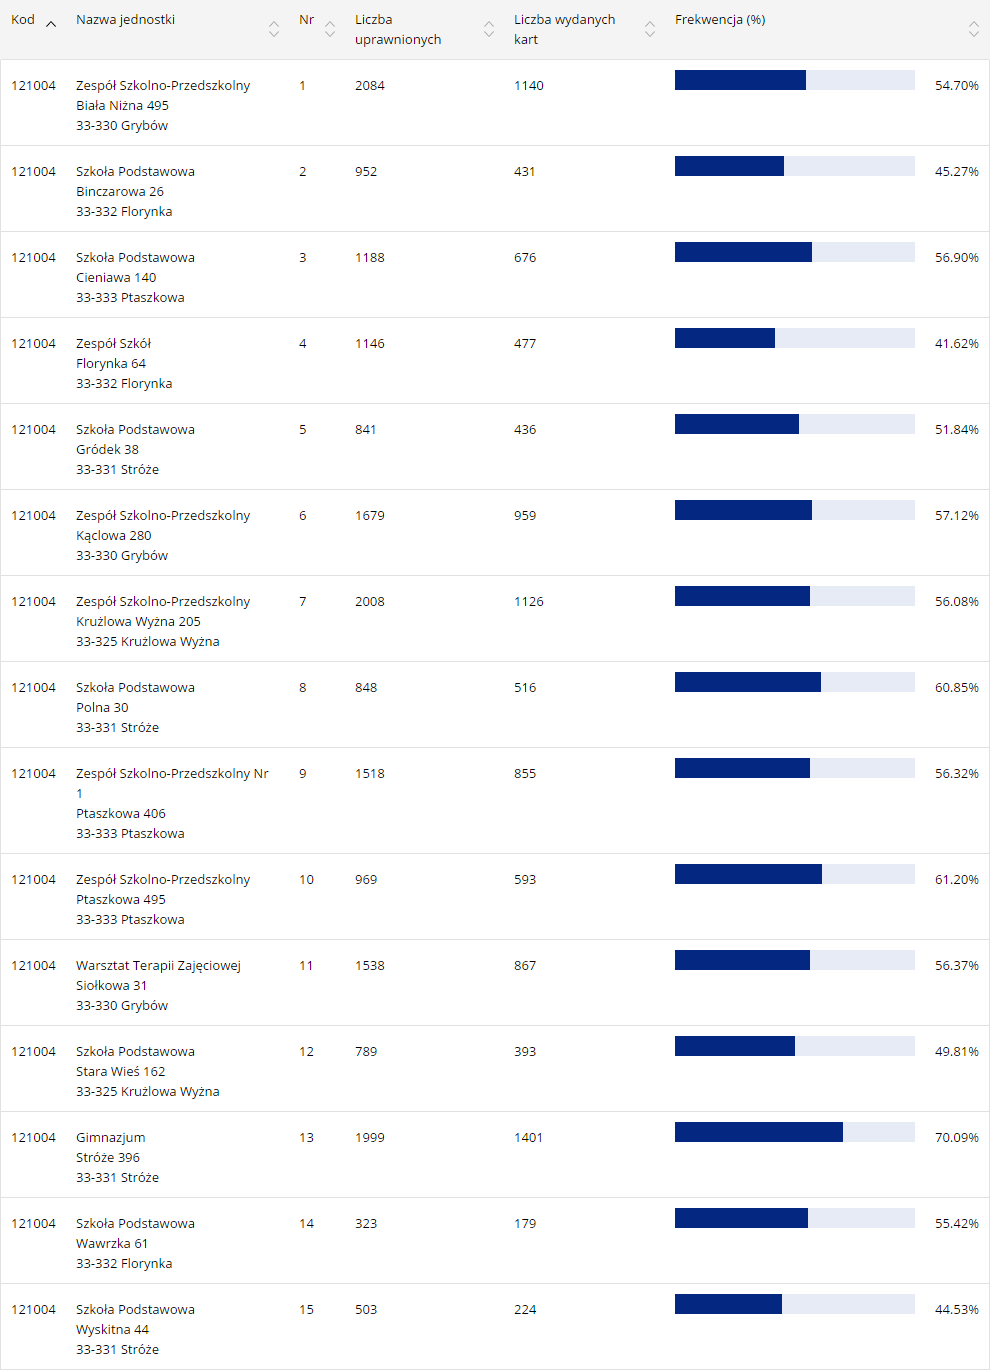This screenshot has width=991, height=1370.
Task: Select Szkoła Podstawowa Wyskitna 44 entry
Action: coord(135,1310)
